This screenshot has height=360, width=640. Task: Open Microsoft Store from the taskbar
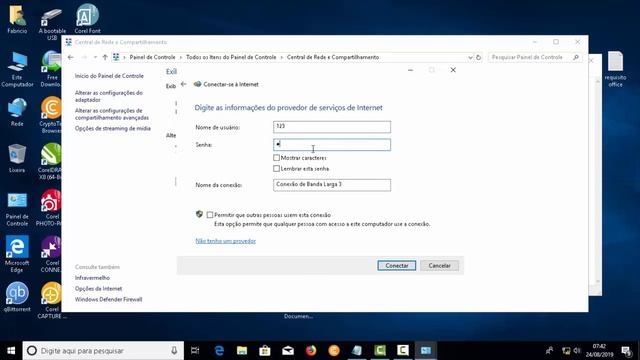265,350
